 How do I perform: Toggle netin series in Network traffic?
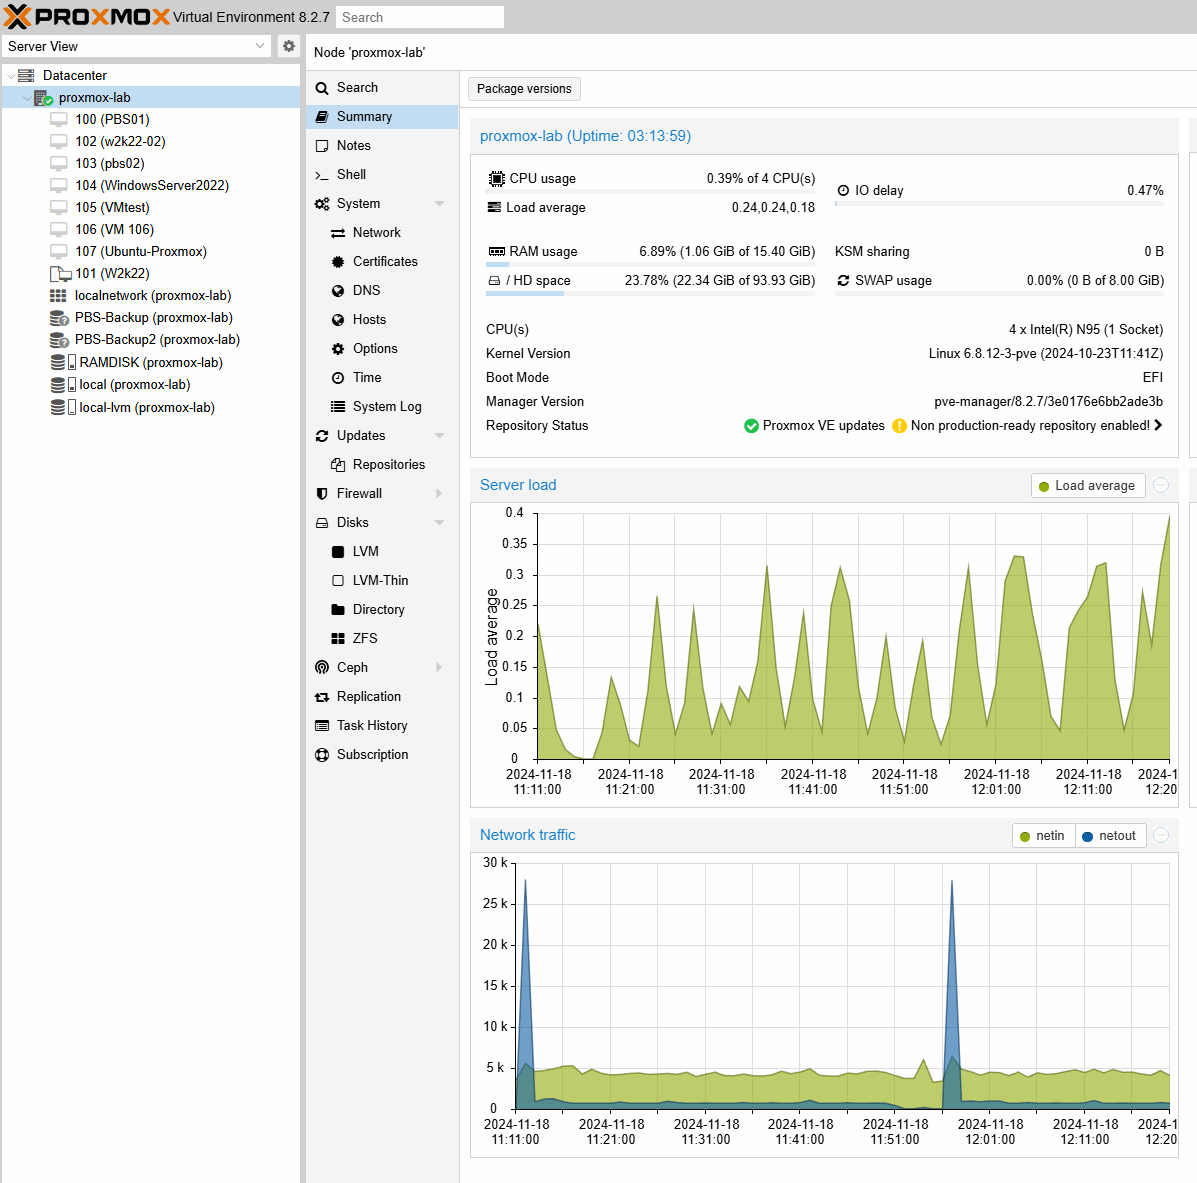pyautogui.click(x=1043, y=836)
